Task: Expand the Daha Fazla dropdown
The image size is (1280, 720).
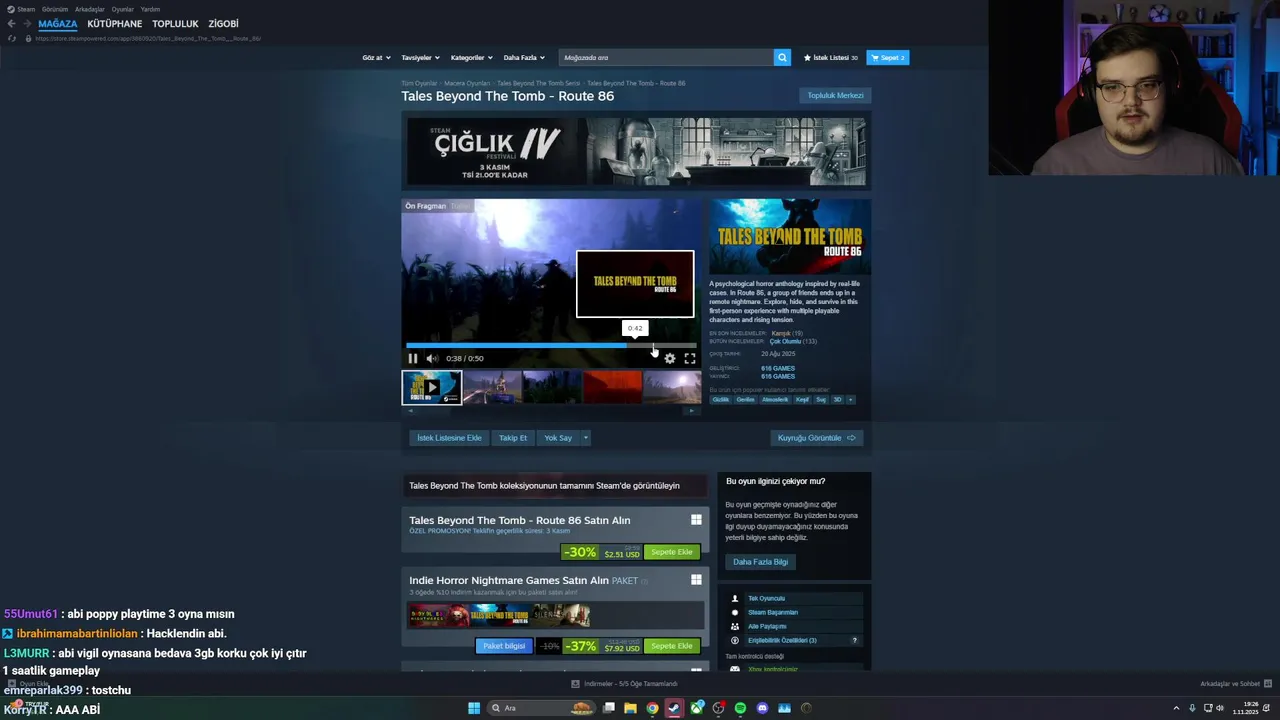Action: click(524, 58)
